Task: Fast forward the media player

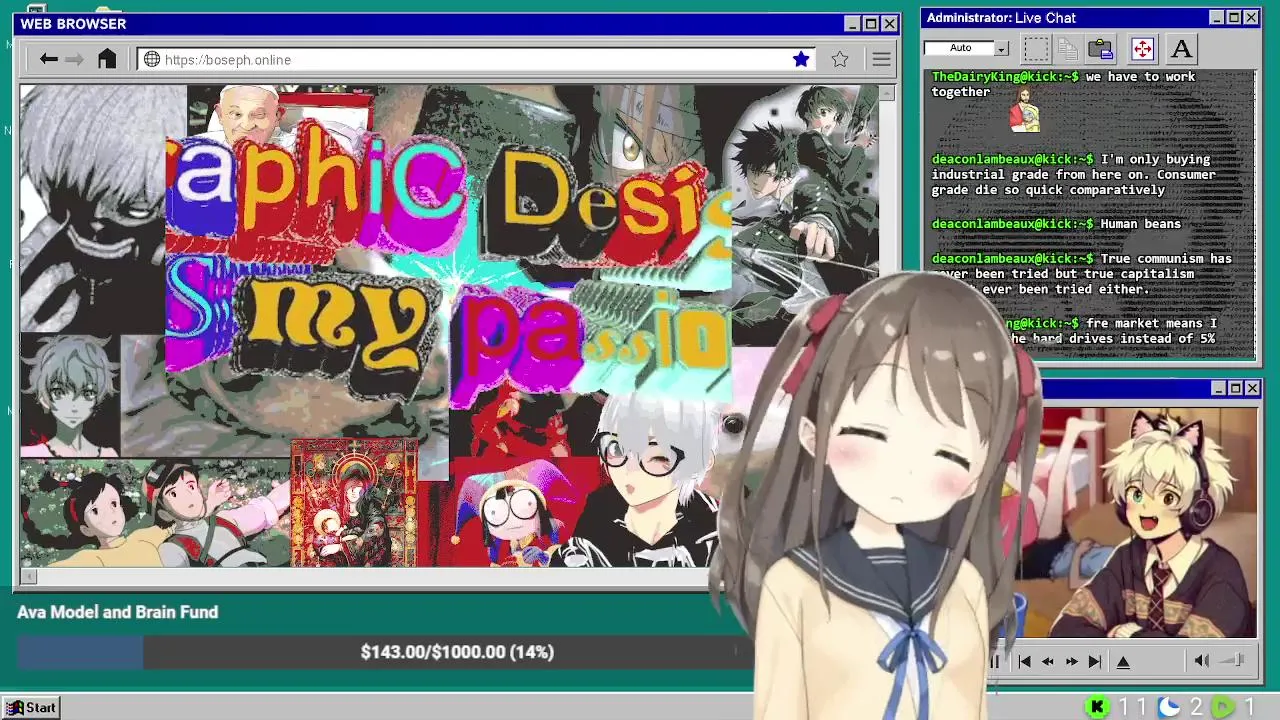Action: click(x=1071, y=661)
